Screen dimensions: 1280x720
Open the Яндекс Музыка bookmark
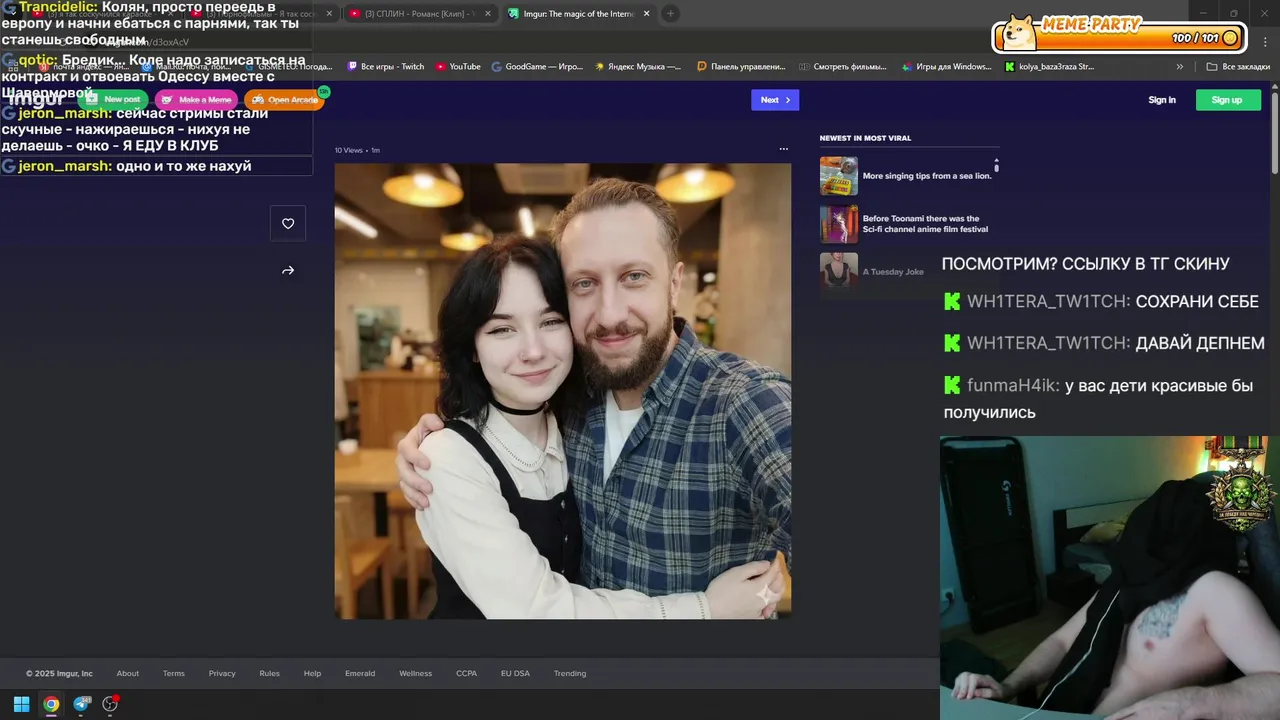[x=638, y=67]
